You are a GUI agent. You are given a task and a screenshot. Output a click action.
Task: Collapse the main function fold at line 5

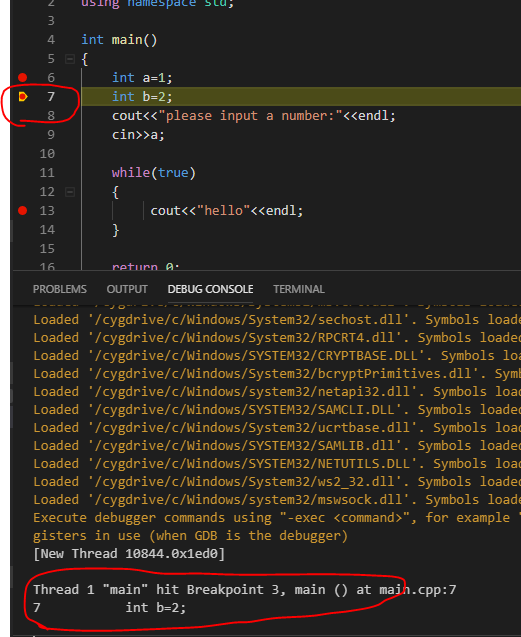click(x=70, y=59)
